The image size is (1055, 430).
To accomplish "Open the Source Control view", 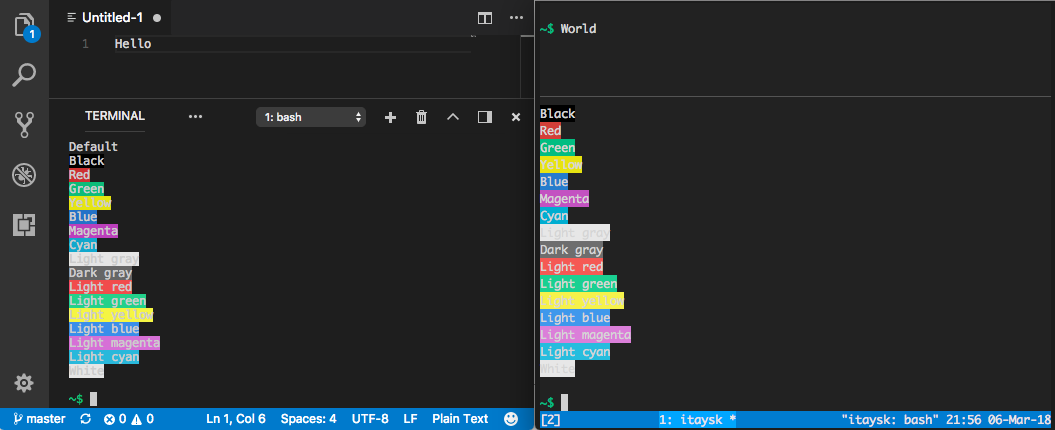I will click(24, 125).
